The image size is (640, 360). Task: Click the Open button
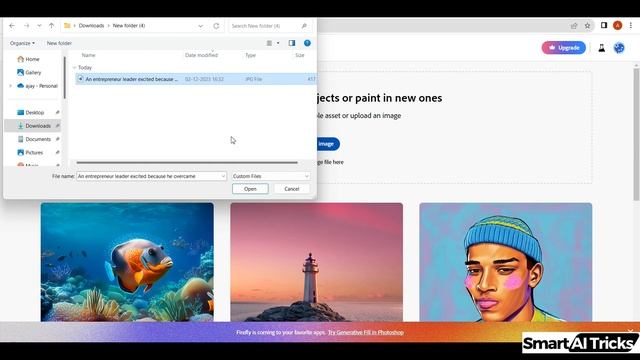coord(250,189)
